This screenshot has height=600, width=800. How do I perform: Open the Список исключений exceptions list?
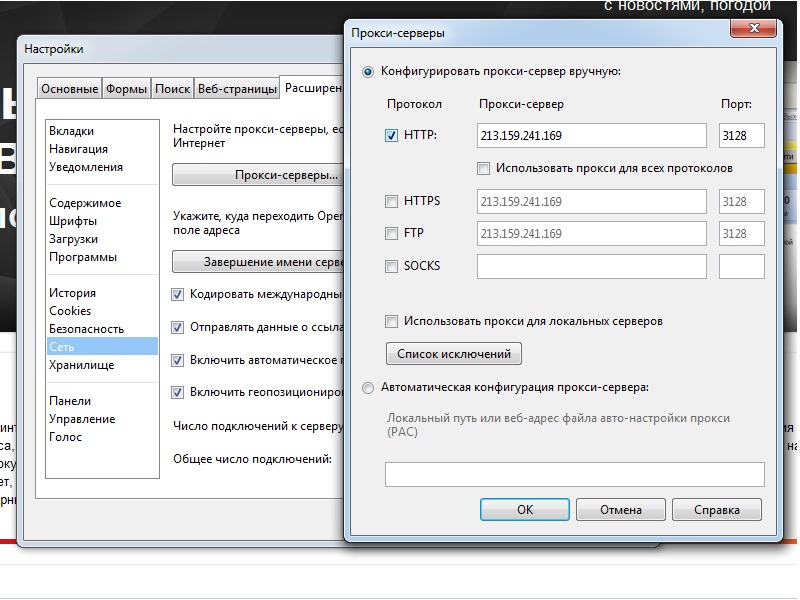pos(454,353)
